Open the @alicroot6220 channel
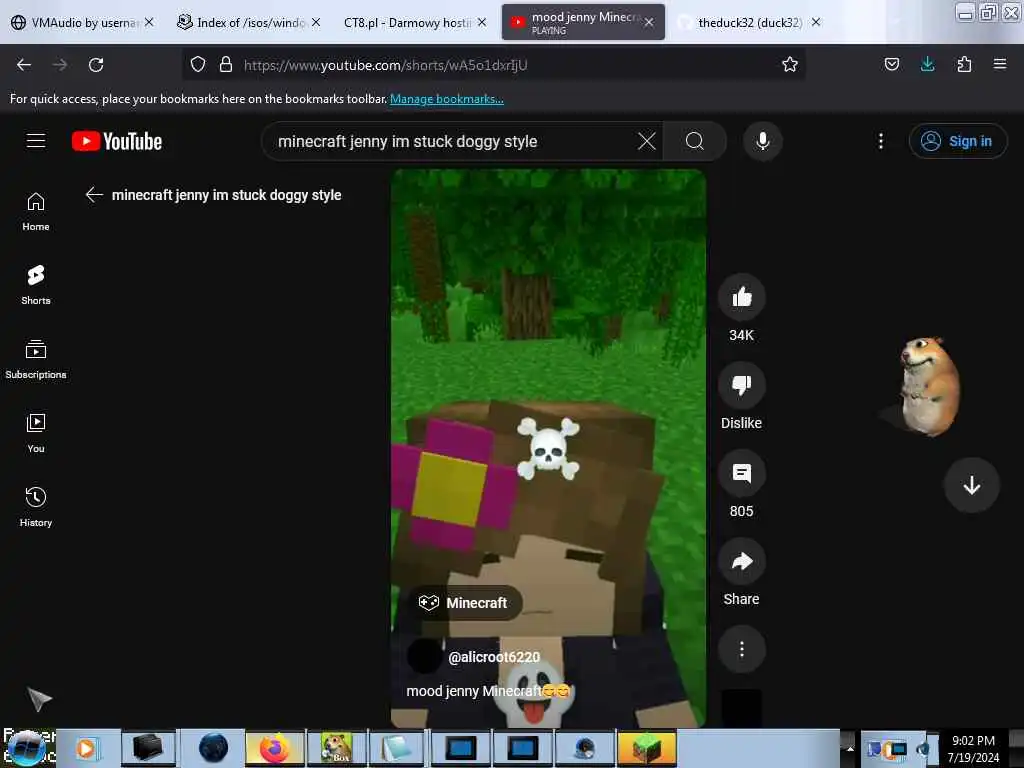The image size is (1024, 768). coord(494,657)
